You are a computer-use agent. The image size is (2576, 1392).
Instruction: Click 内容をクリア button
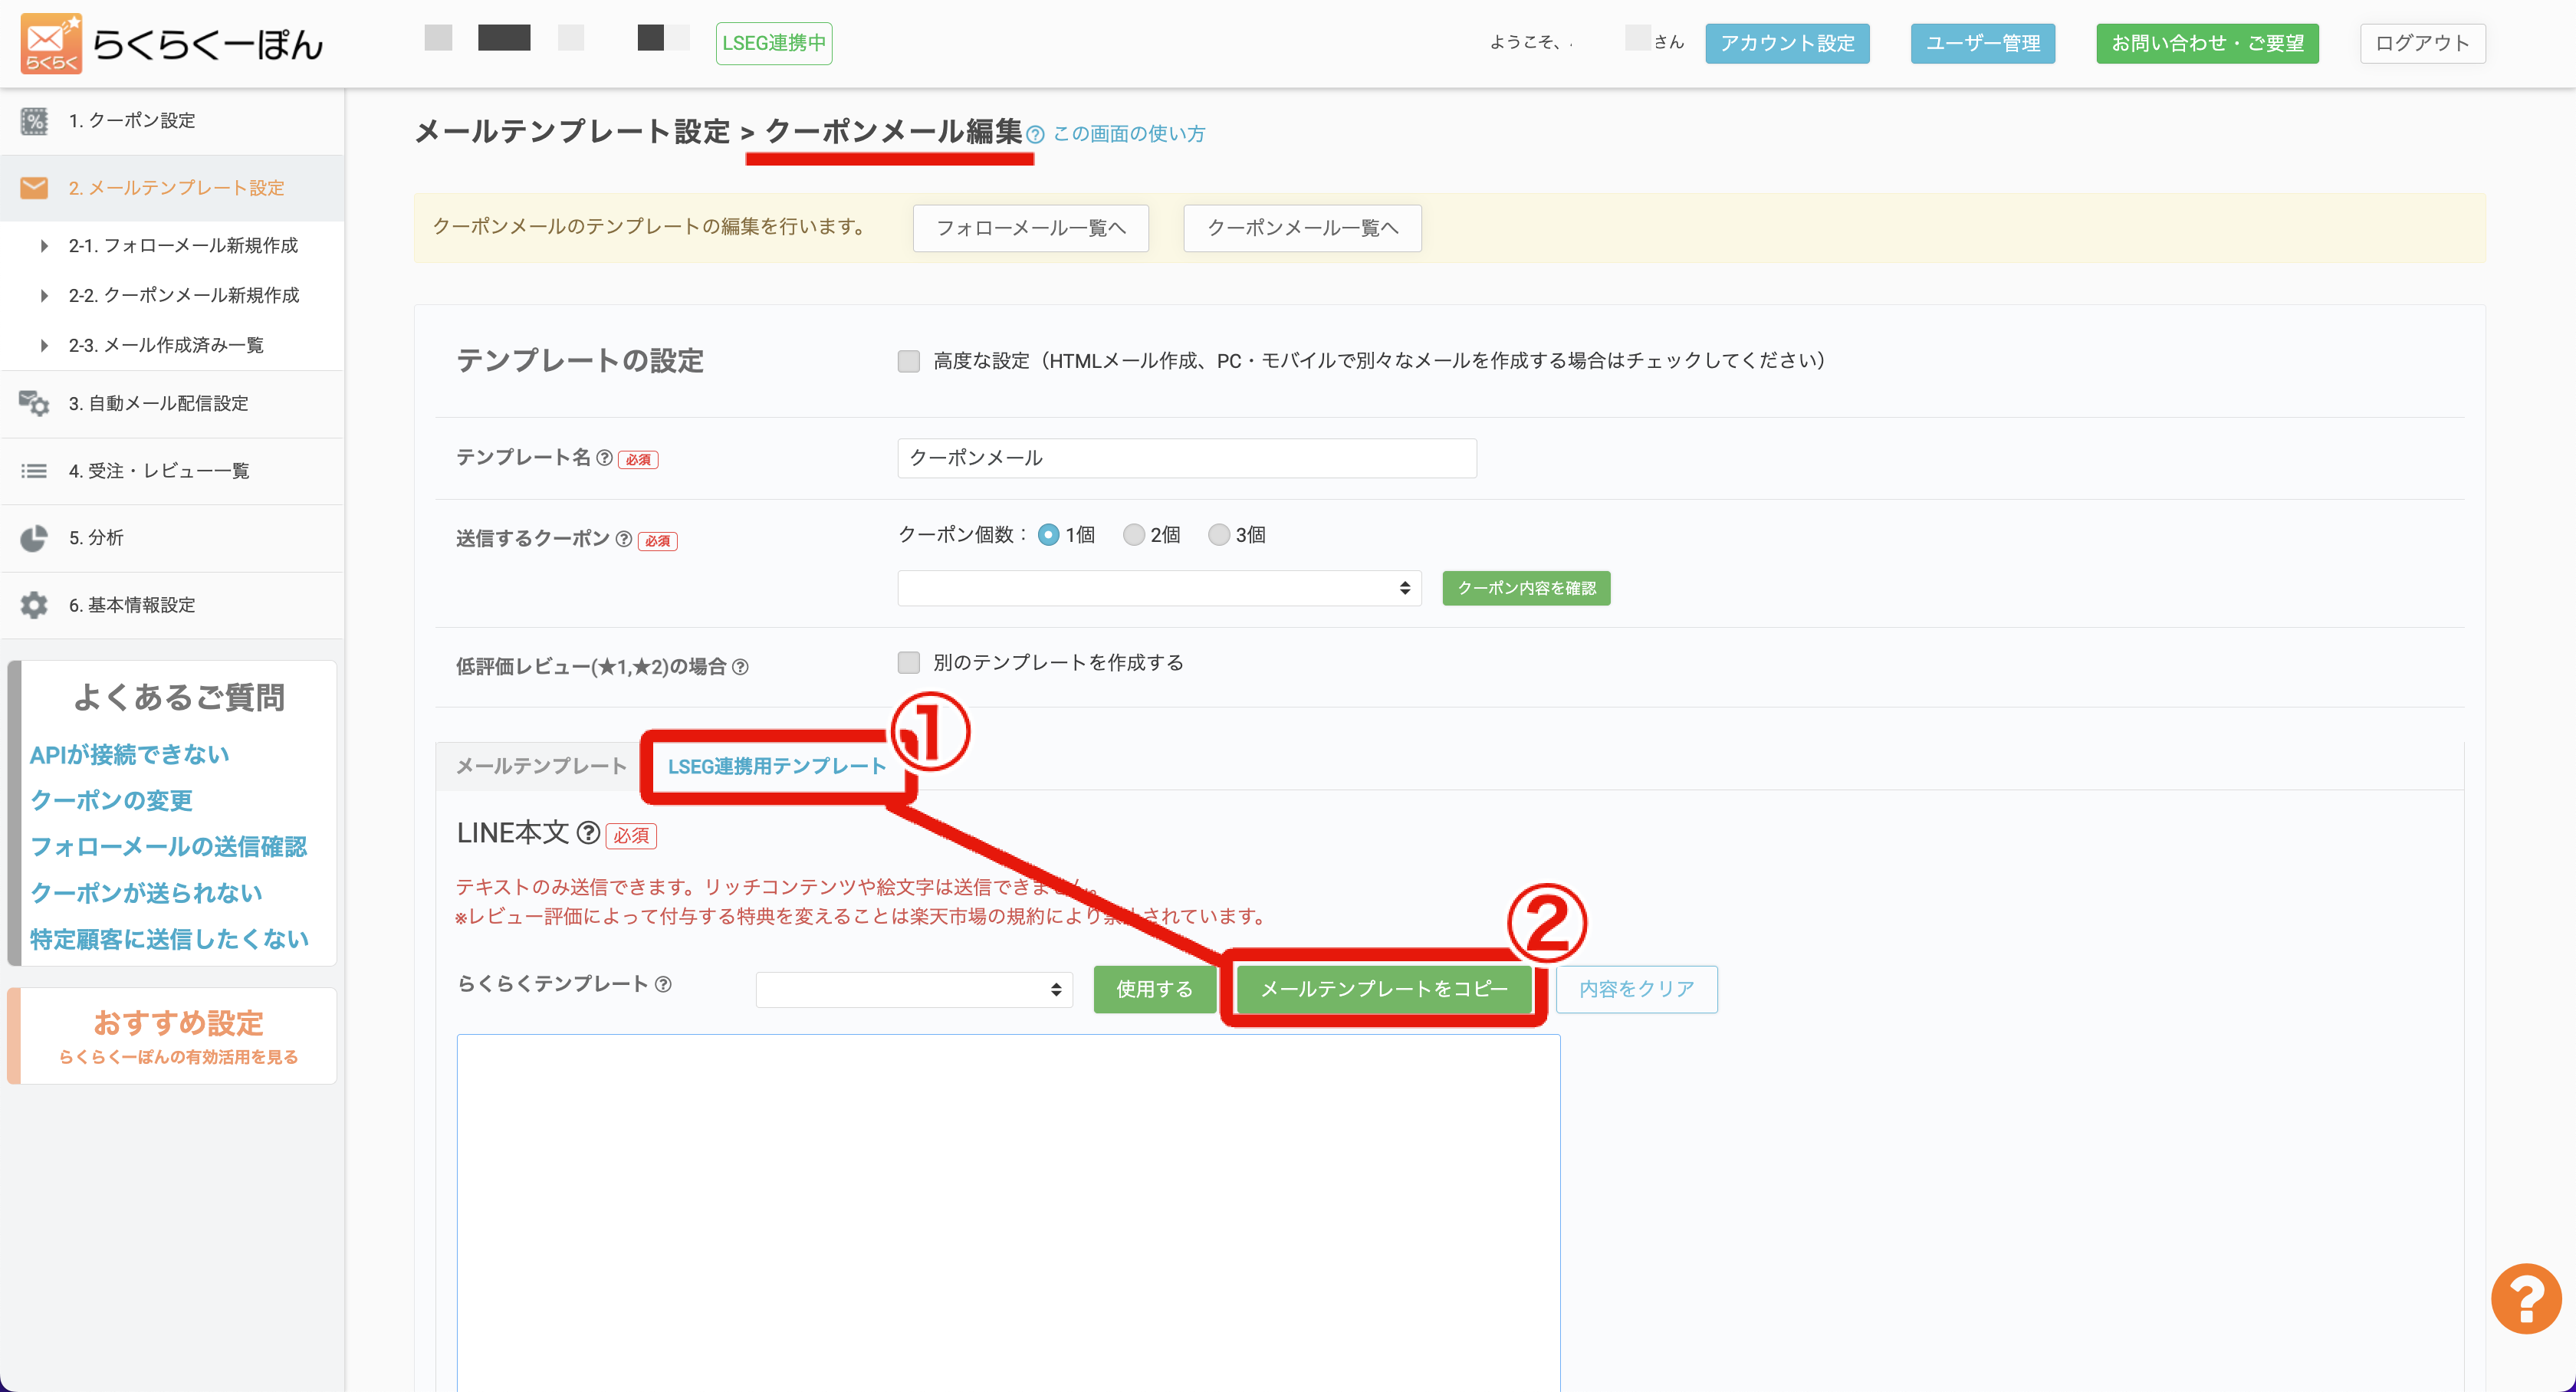[1637, 989]
